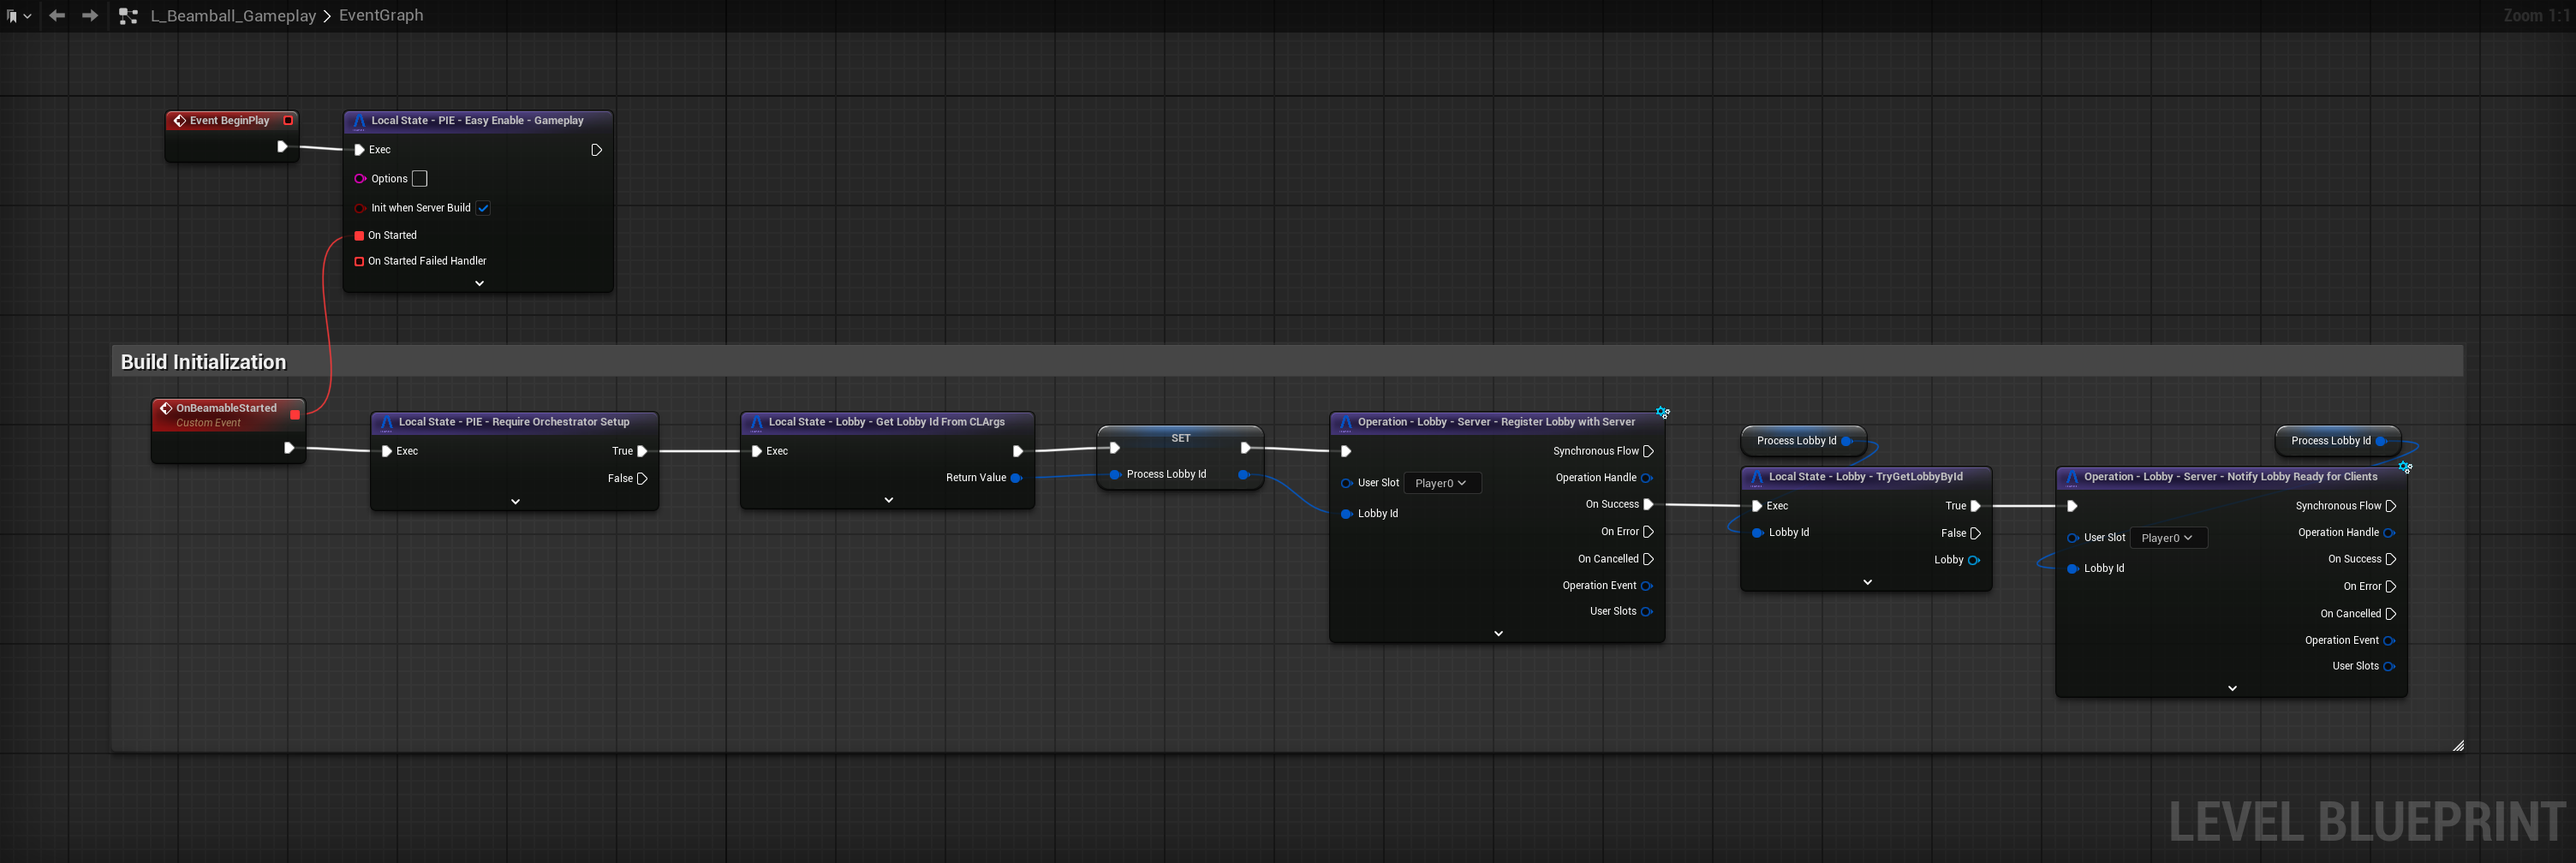Click the SET Process Lobby Id node header

[x=1180, y=438]
